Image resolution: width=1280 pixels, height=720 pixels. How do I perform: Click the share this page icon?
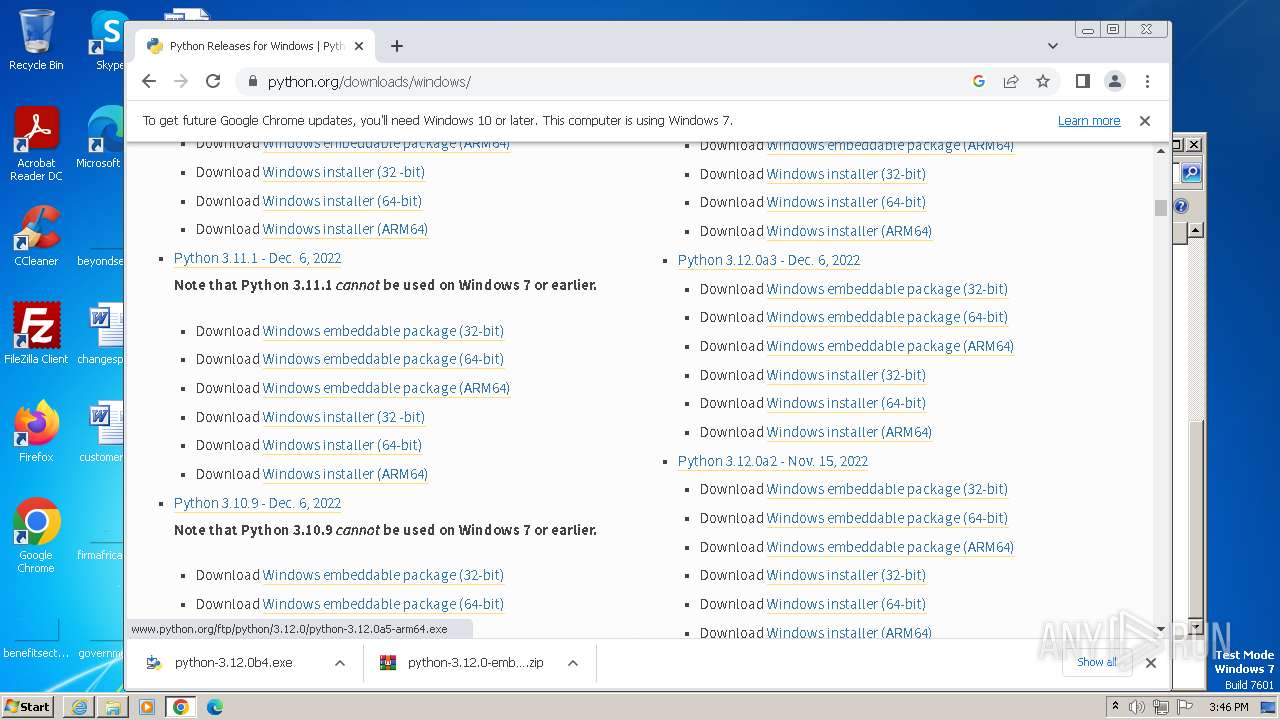point(1011,82)
